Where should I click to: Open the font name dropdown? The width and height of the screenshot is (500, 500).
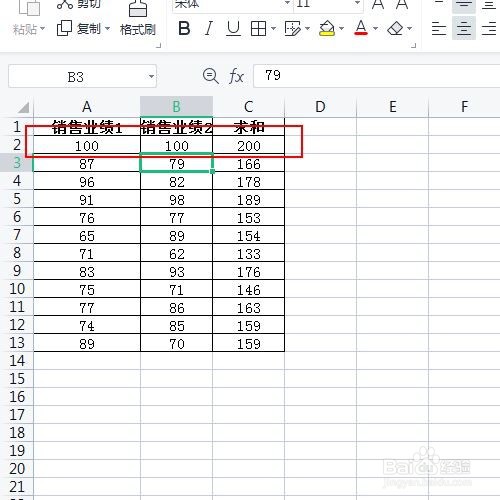[287, 3]
